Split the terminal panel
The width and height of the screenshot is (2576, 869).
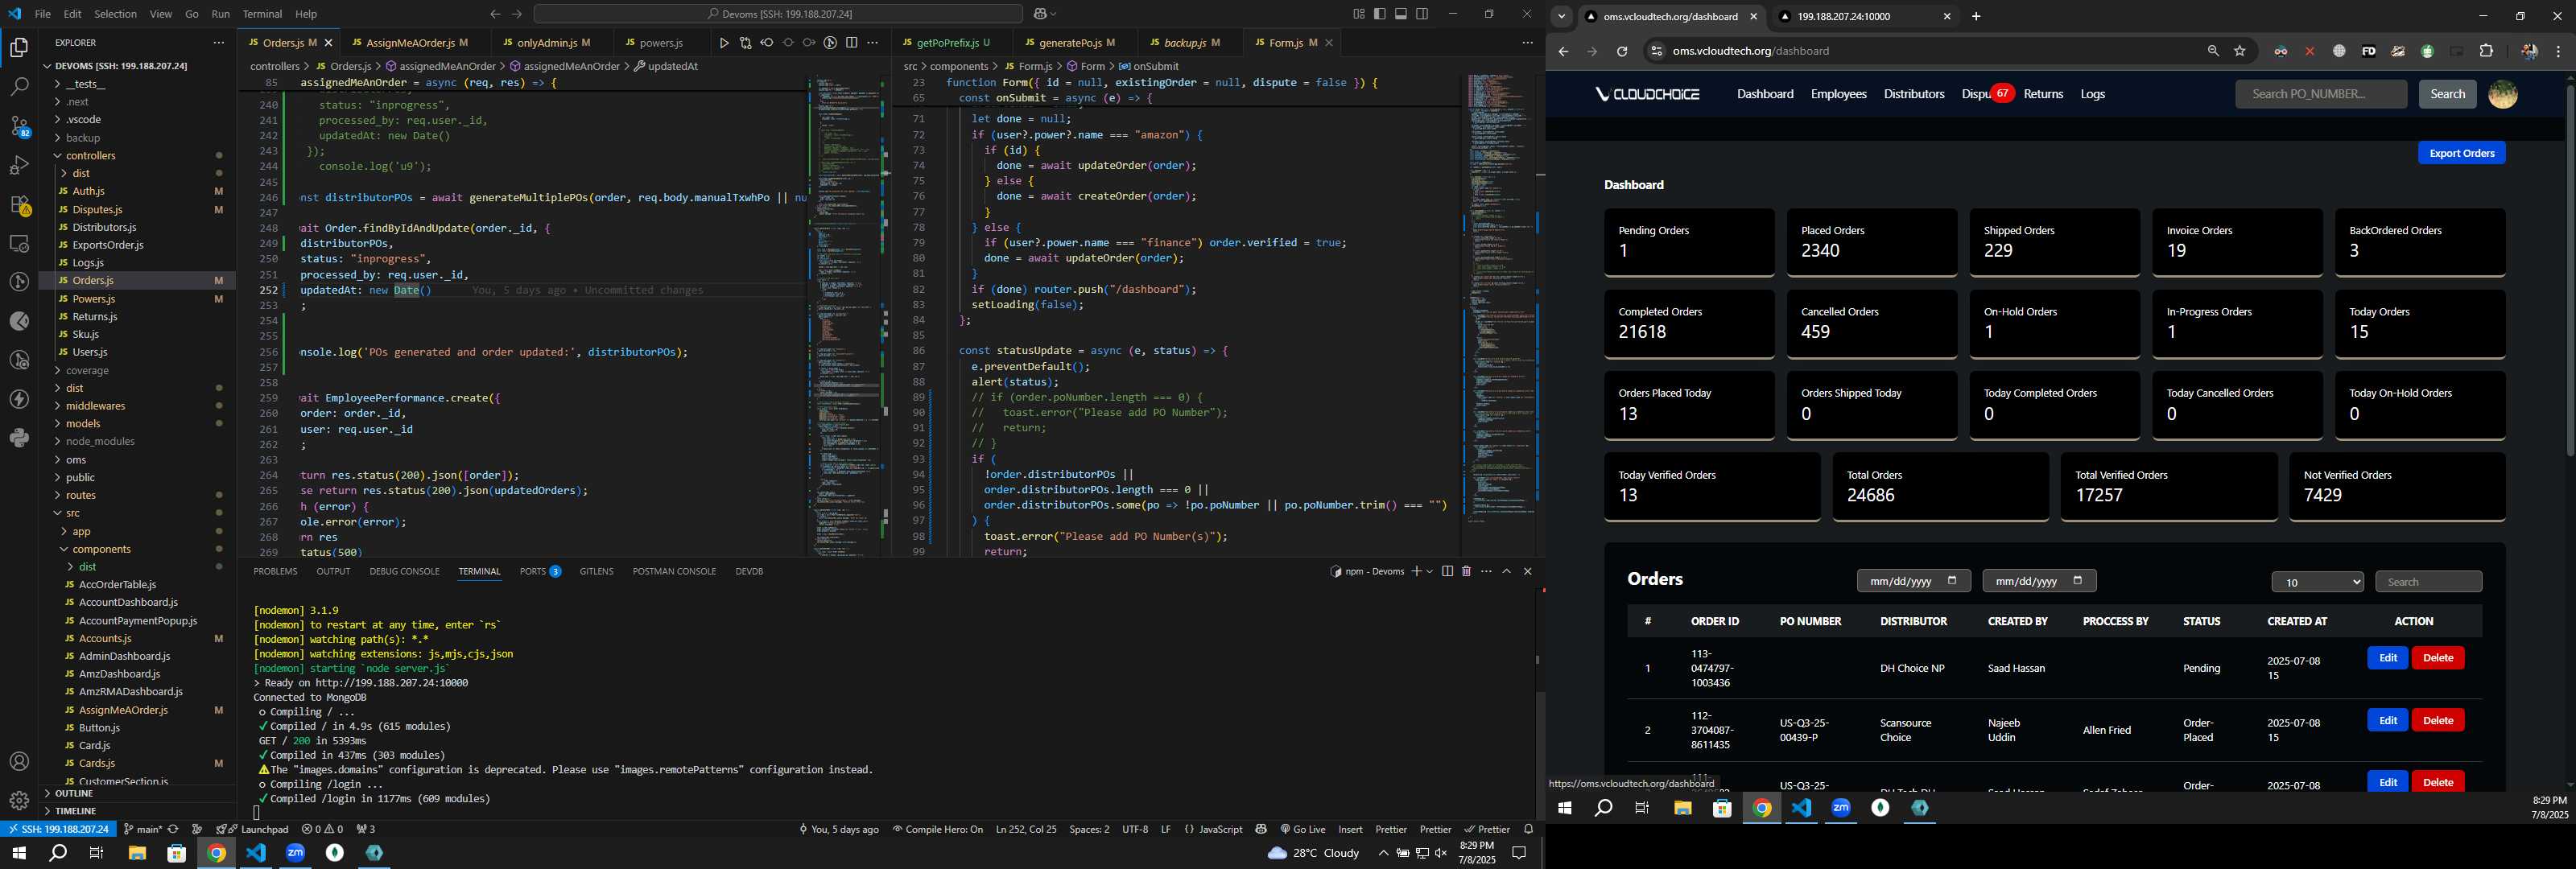pos(1447,571)
